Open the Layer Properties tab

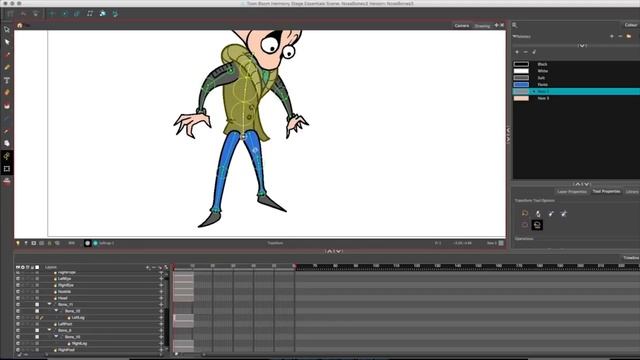point(572,191)
